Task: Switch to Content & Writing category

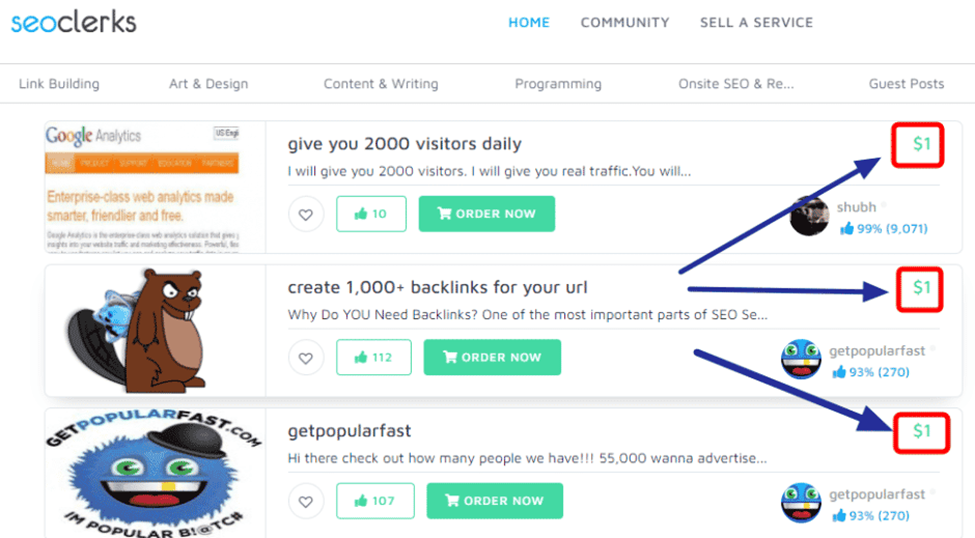Action: [x=381, y=84]
